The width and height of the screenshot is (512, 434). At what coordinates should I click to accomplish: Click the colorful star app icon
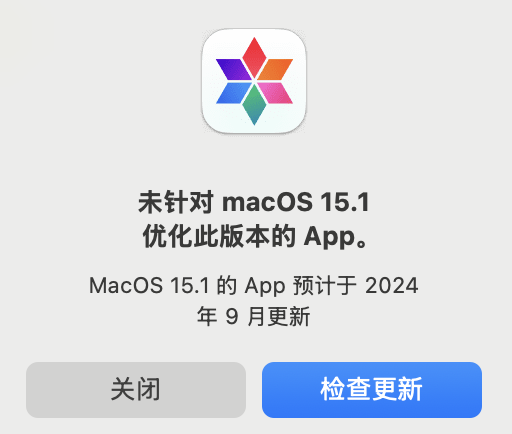[x=254, y=81]
